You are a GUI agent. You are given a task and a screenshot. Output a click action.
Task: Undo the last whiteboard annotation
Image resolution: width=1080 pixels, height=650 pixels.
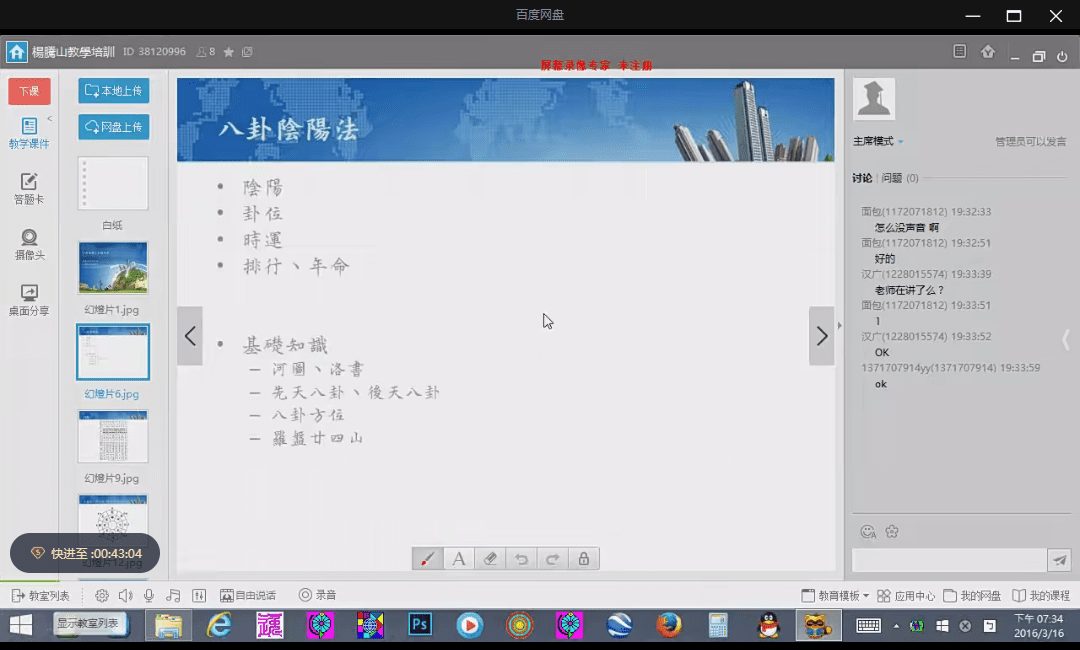521,559
